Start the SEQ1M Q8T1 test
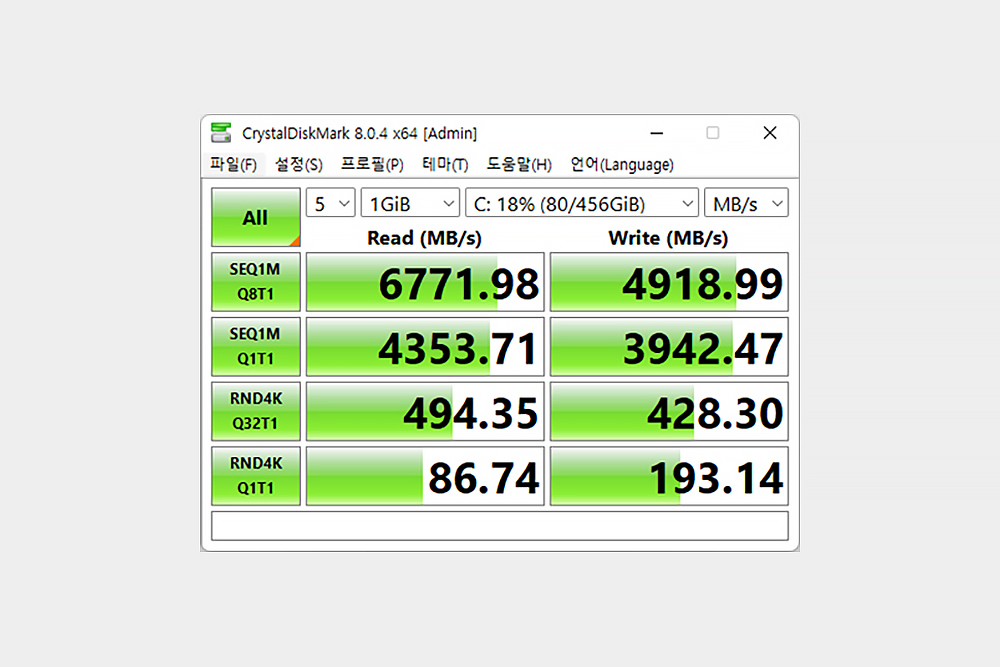The height and width of the screenshot is (667, 1000). (x=256, y=282)
